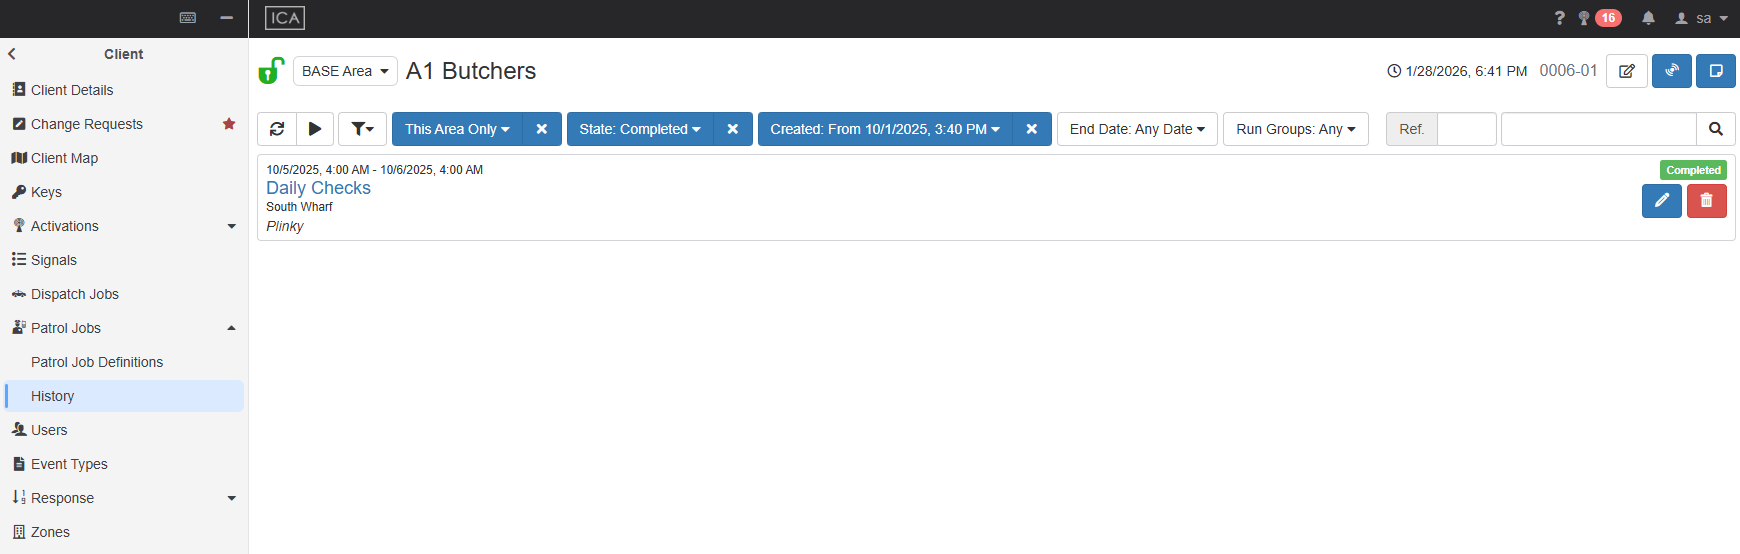This screenshot has width=1740, height=554.
Task: Refresh the patrol job history list
Action: pos(277,129)
